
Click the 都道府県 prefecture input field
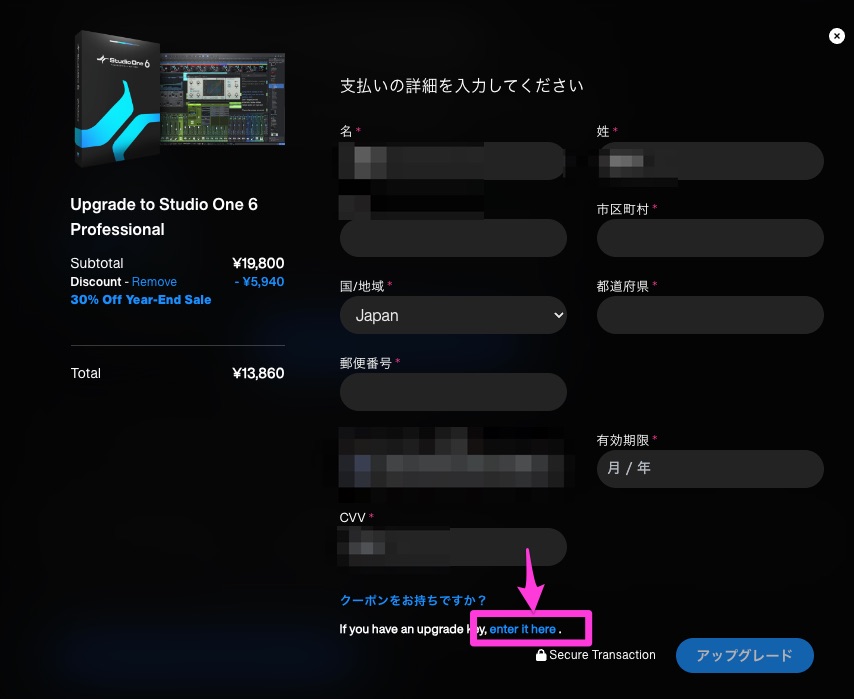(709, 315)
